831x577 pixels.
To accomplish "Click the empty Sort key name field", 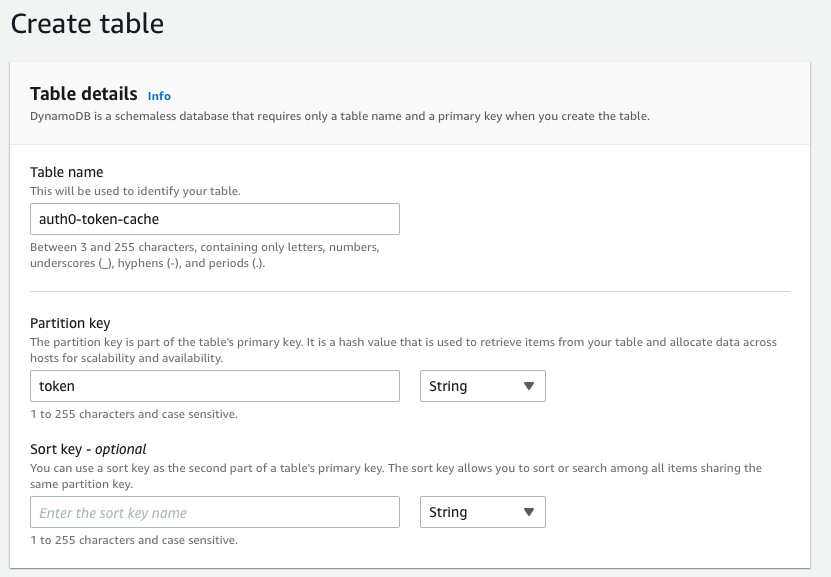I will pos(214,512).
